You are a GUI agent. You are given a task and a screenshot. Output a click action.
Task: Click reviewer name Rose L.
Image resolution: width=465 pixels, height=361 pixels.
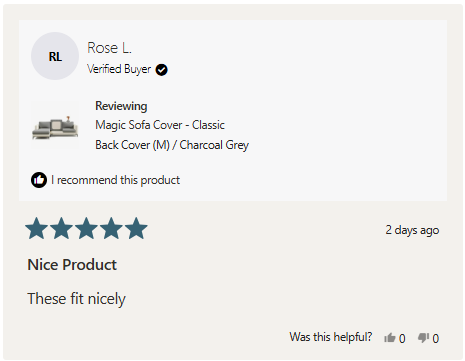(x=109, y=48)
